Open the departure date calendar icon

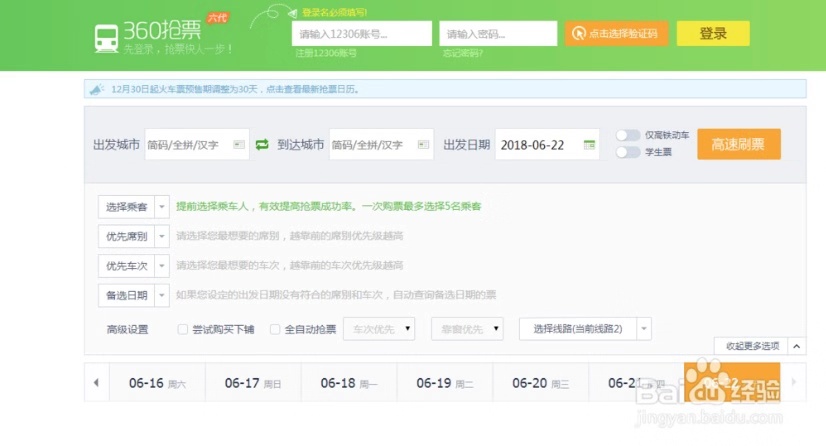point(589,144)
